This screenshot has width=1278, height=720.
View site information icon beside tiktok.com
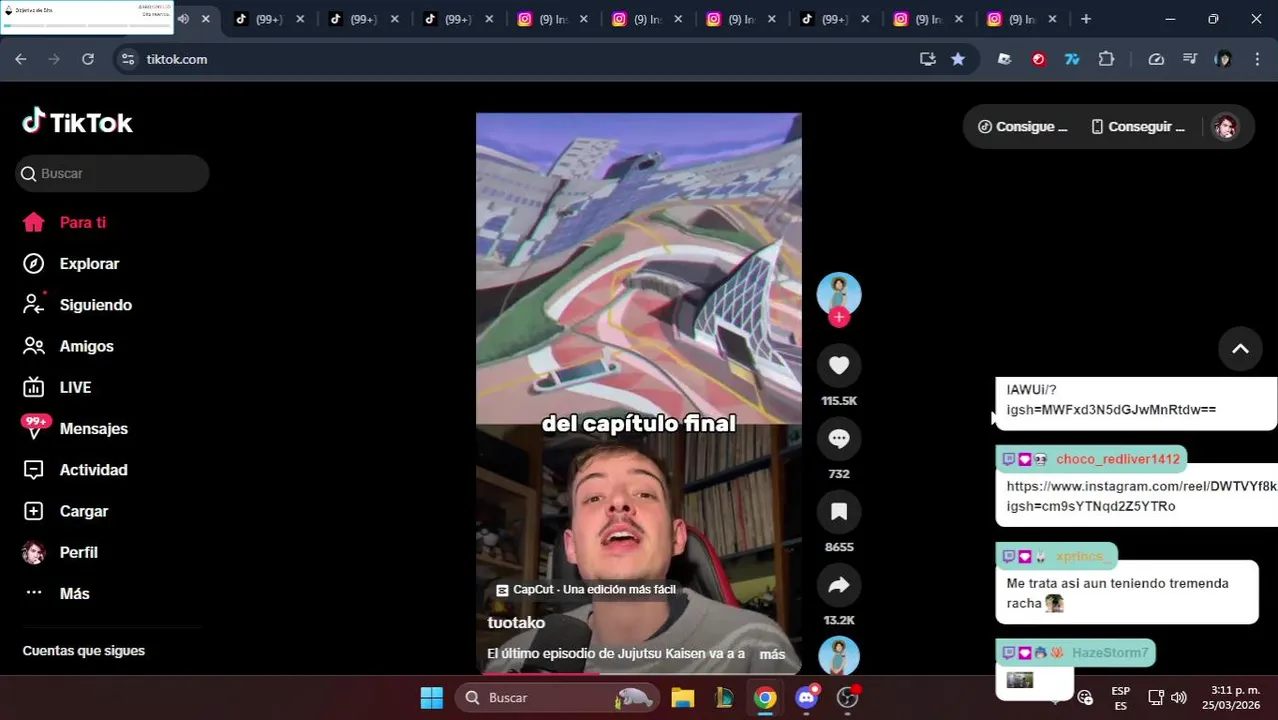[128, 59]
